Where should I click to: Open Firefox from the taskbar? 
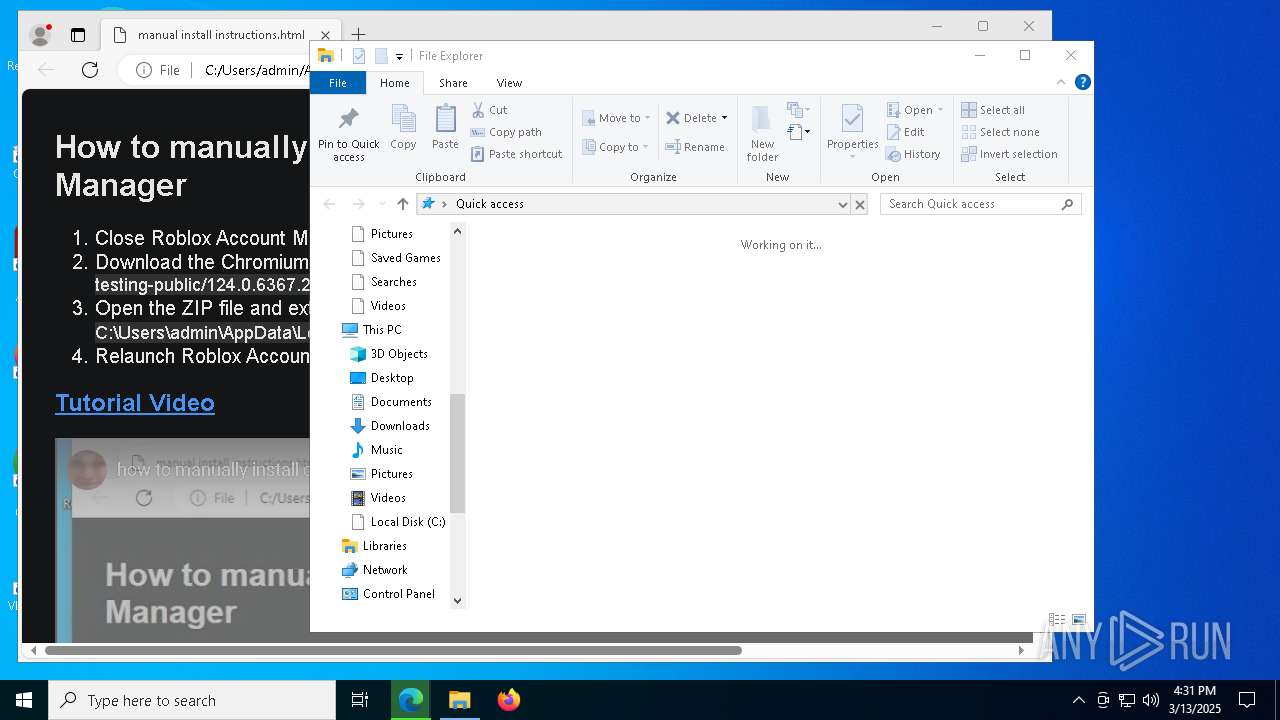[508, 700]
